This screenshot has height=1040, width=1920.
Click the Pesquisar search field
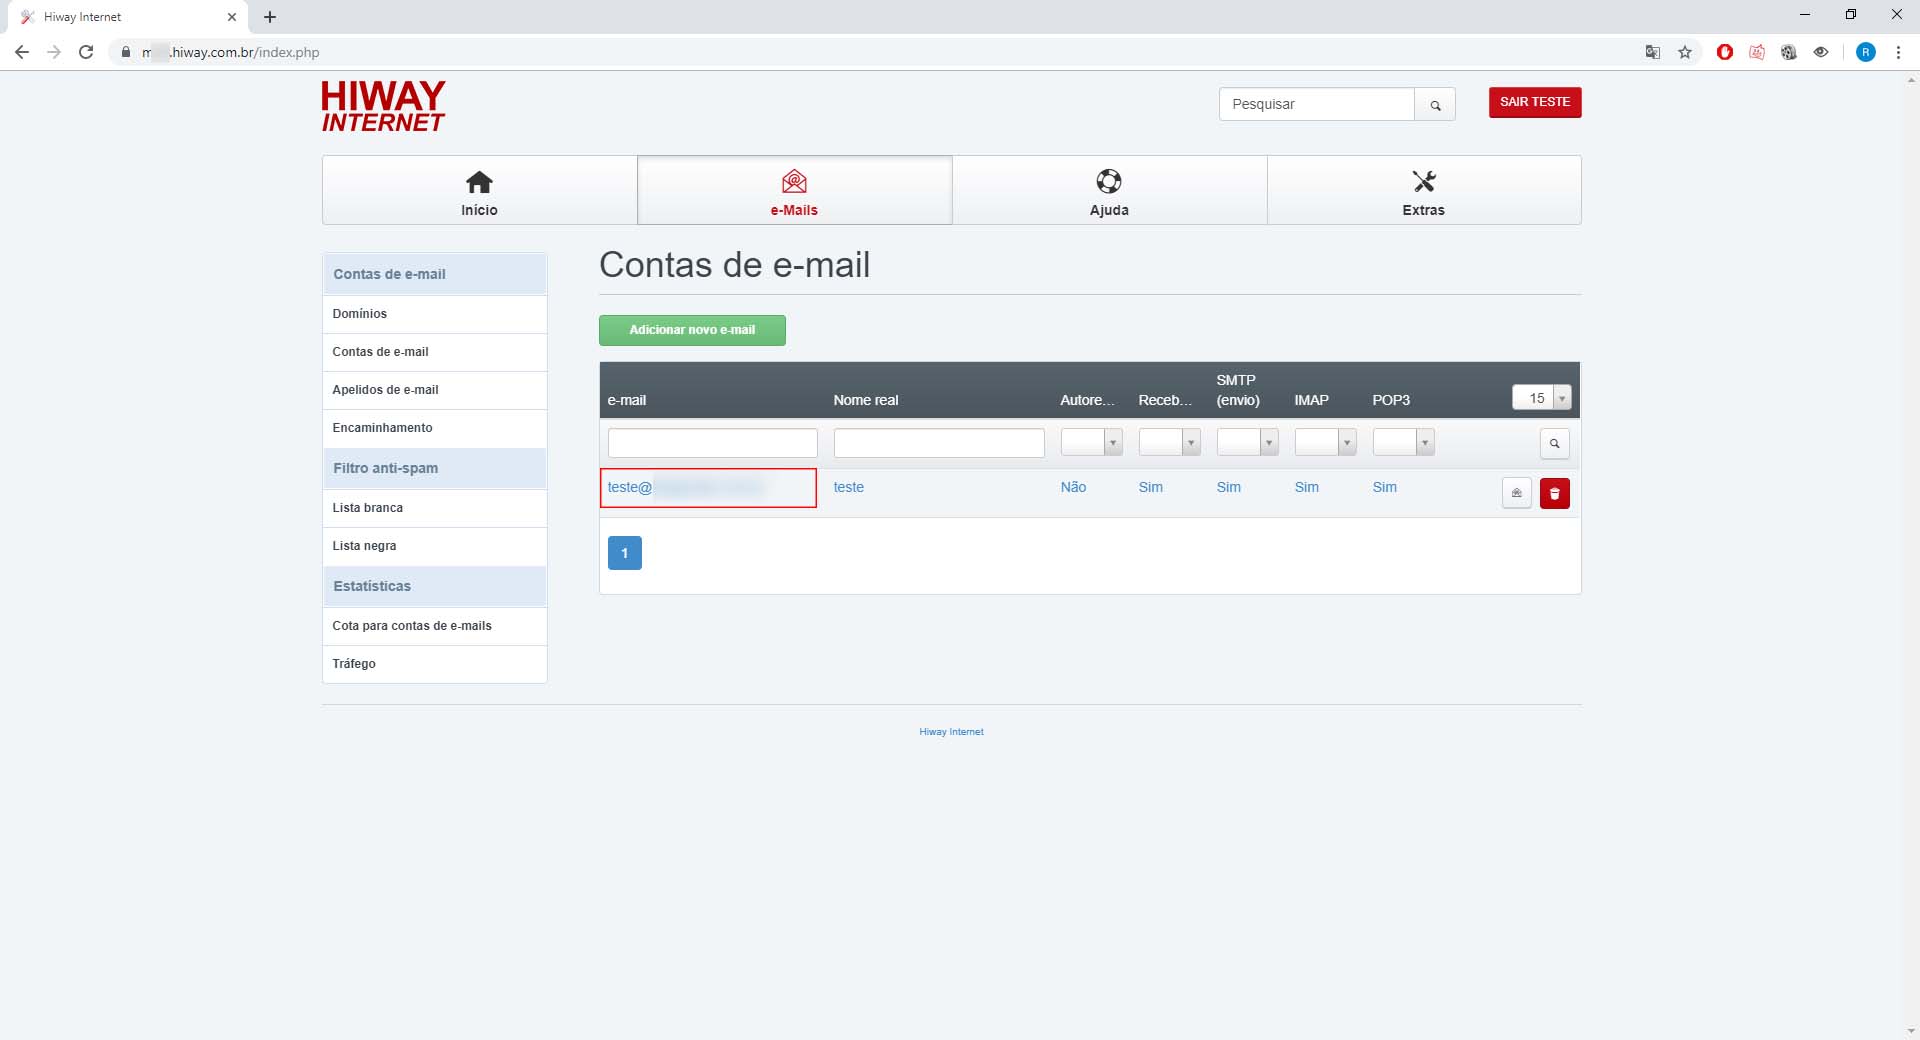tap(1316, 104)
